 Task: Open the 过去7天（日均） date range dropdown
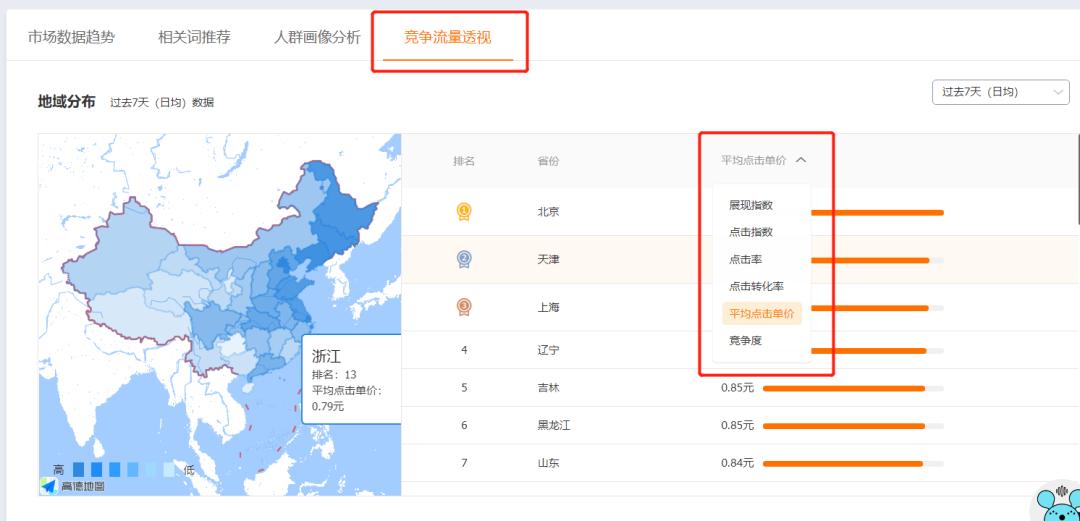coord(1000,92)
